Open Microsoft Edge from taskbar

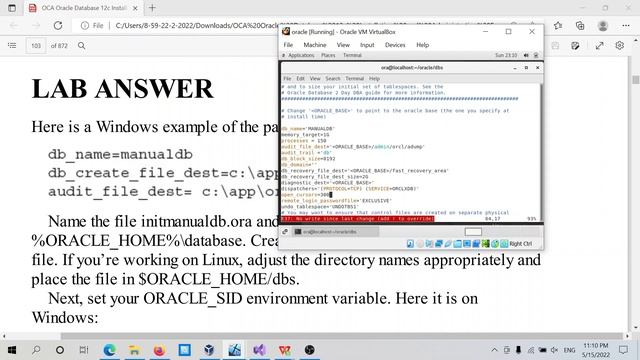(x=109, y=350)
